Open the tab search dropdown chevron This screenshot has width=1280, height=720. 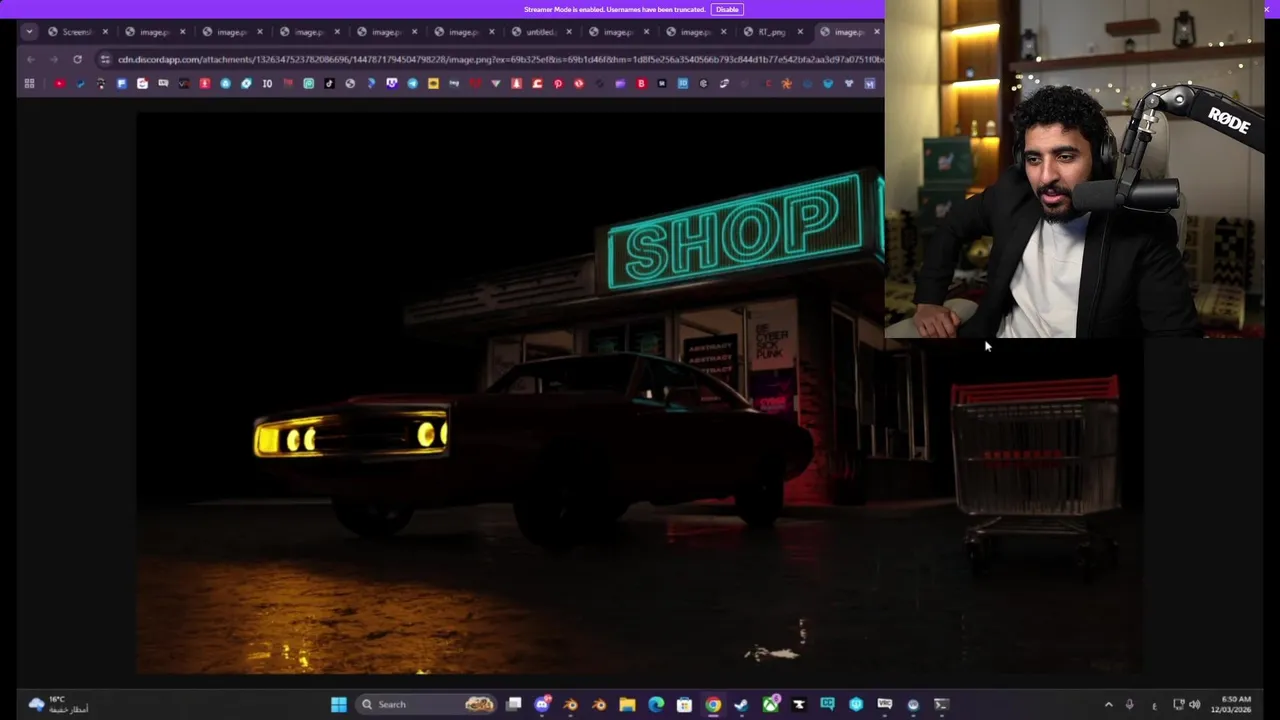(x=29, y=32)
